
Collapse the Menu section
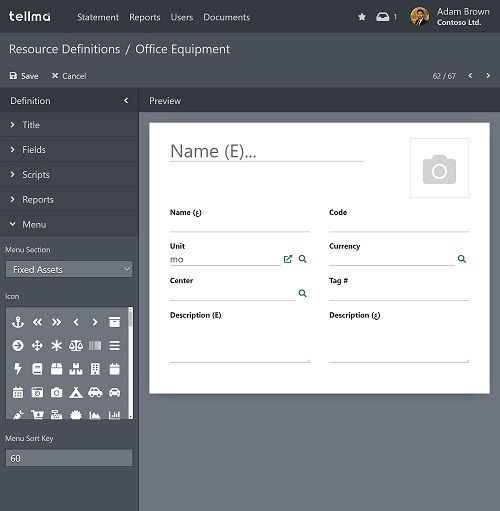[x=69, y=224]
